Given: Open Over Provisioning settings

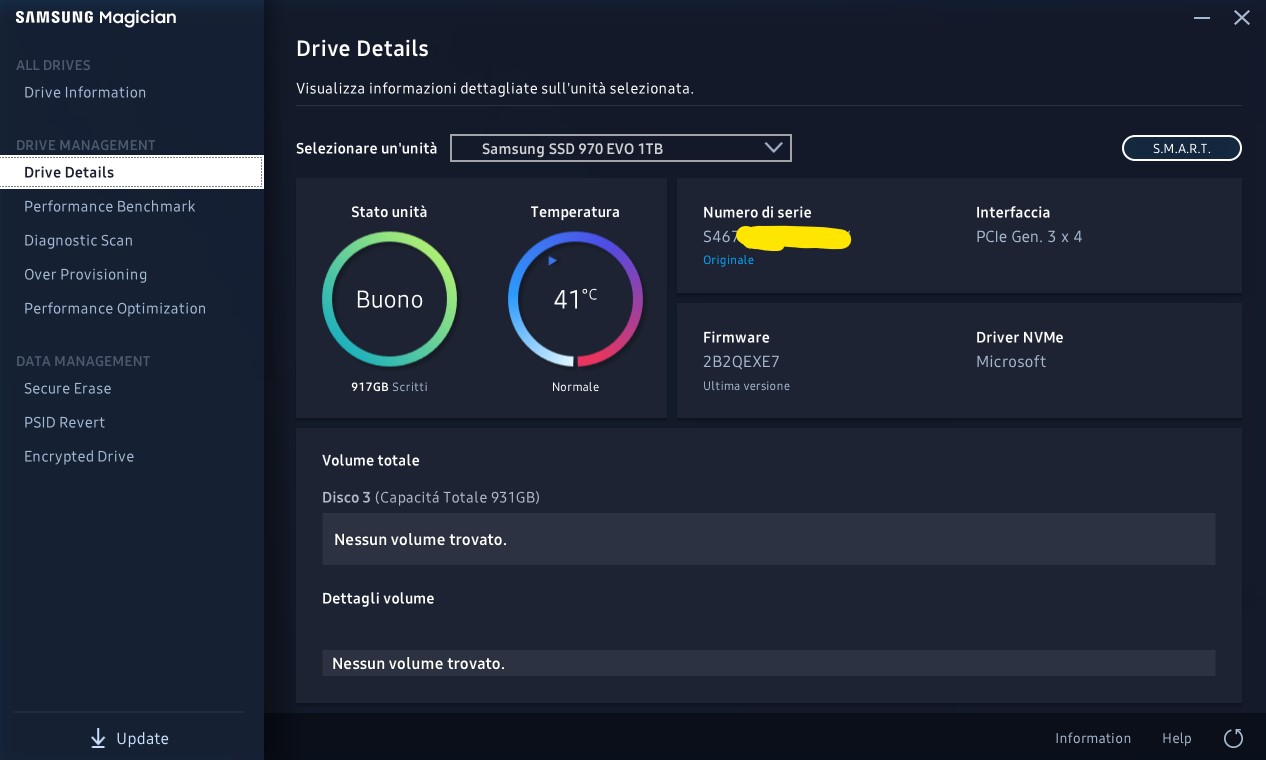Looking at the screenshot, I should [x=85, y=274].
